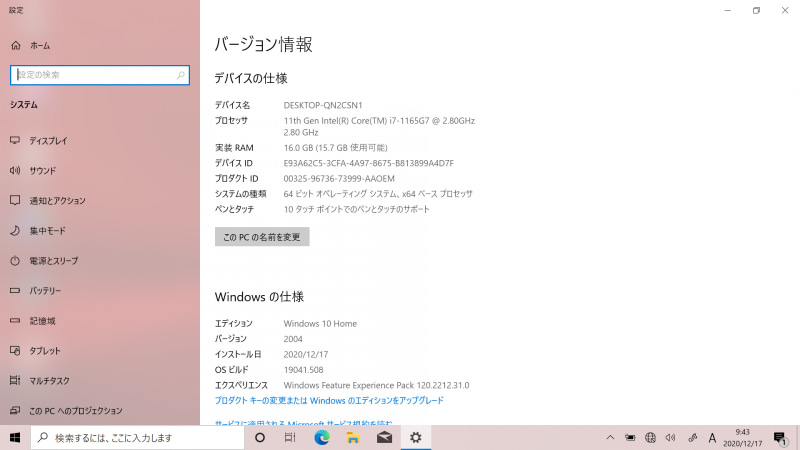Select product ID 00325-96736-73999-AAOEM
Screen dimensions: 800x450
(339, 179)
